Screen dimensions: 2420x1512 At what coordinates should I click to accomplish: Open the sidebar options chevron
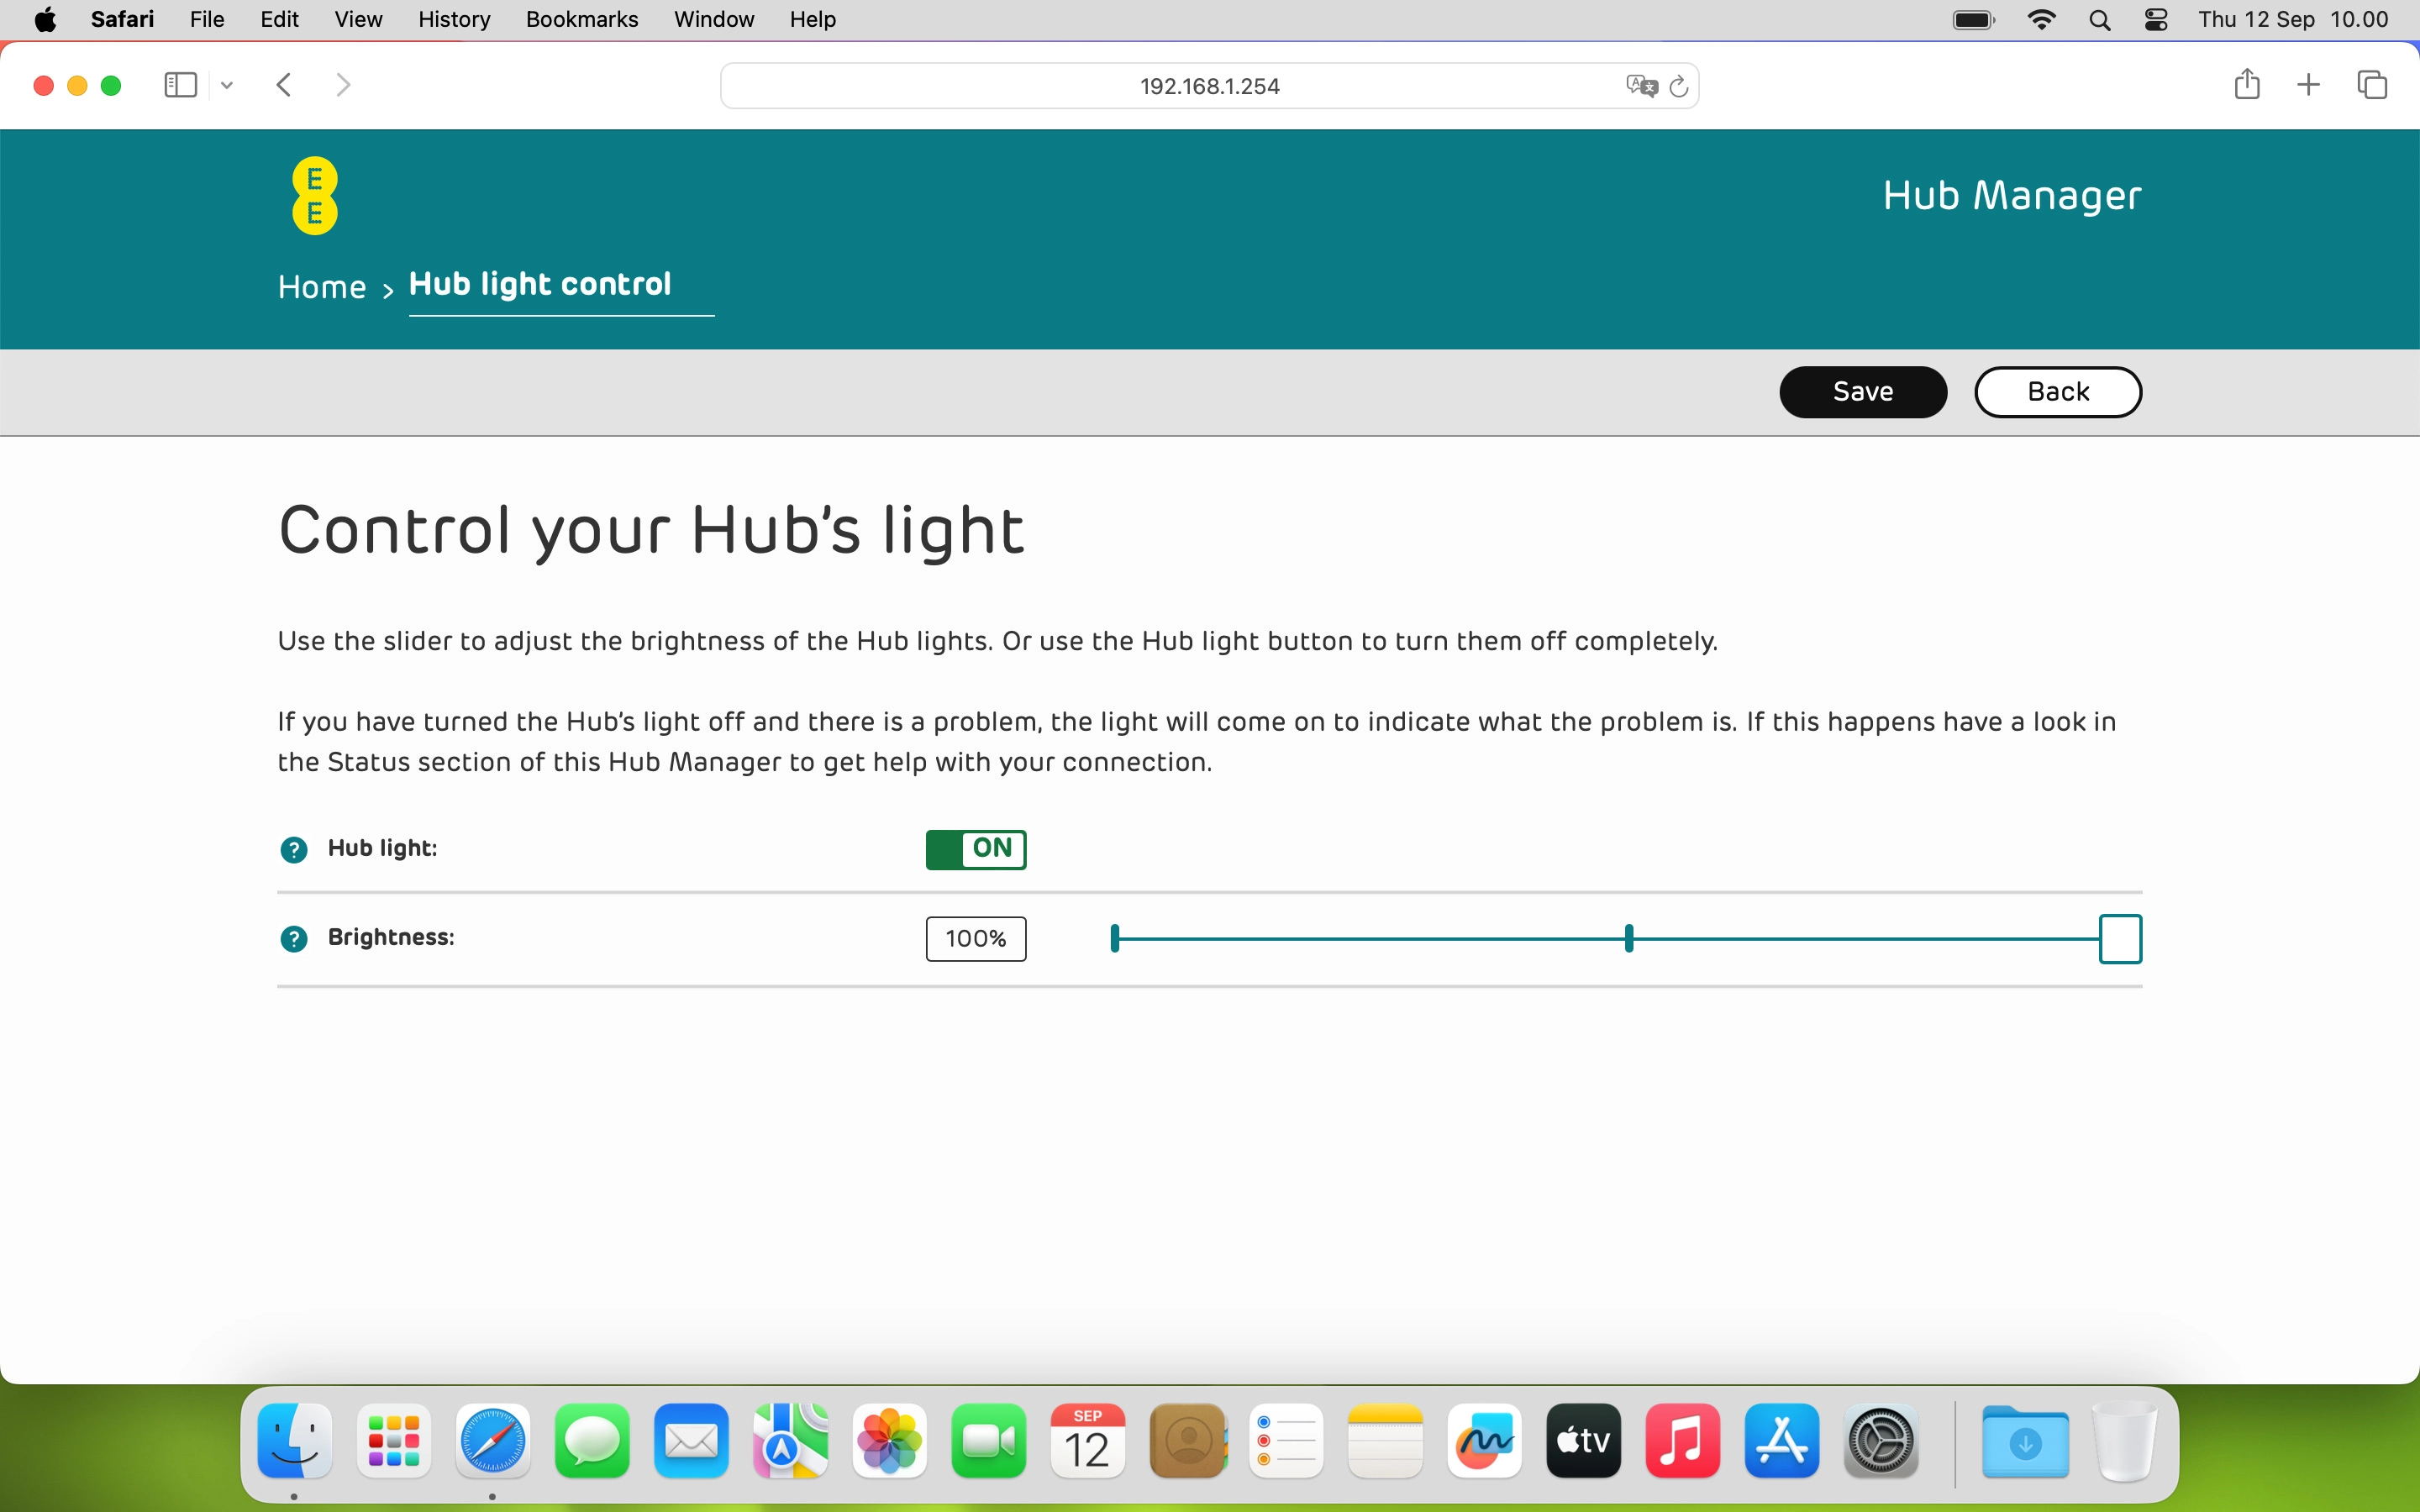(x=226, y=85)
